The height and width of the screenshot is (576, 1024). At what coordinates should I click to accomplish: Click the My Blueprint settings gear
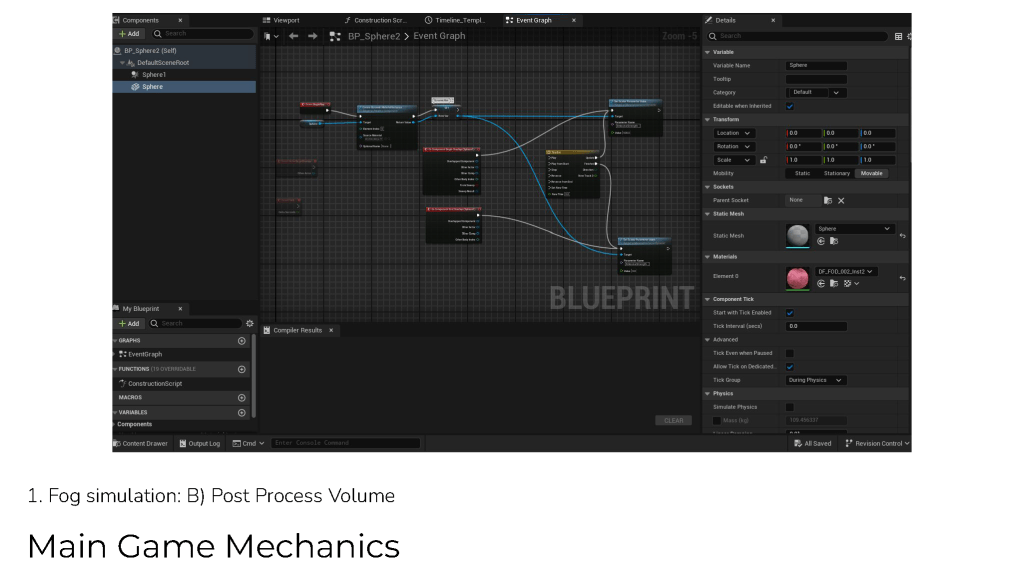coord(249,323)
